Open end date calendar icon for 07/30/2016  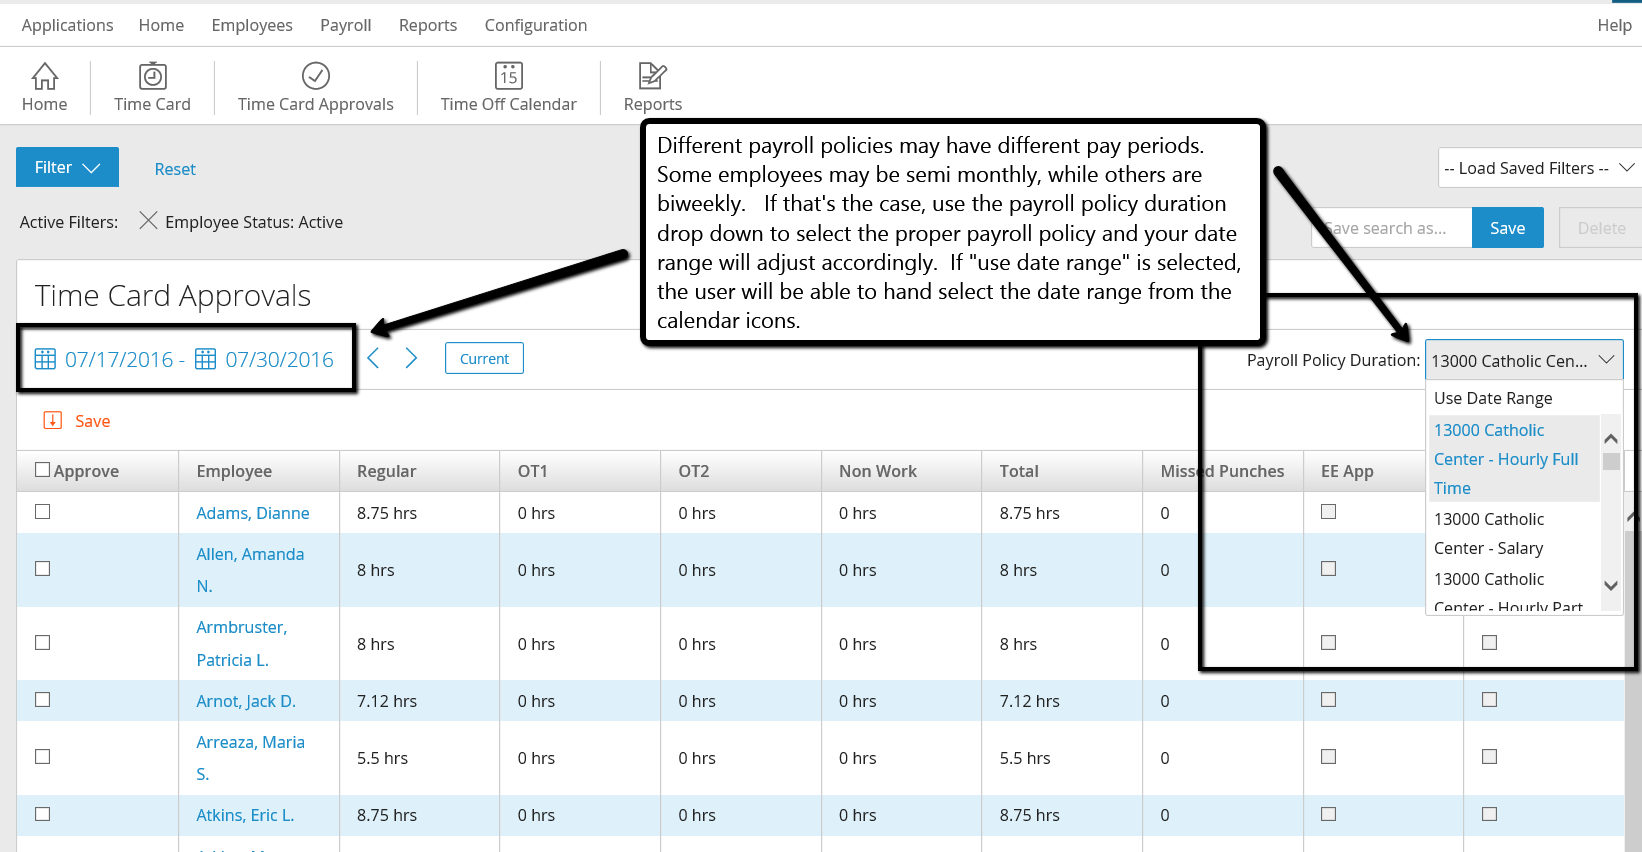[205, 359]
